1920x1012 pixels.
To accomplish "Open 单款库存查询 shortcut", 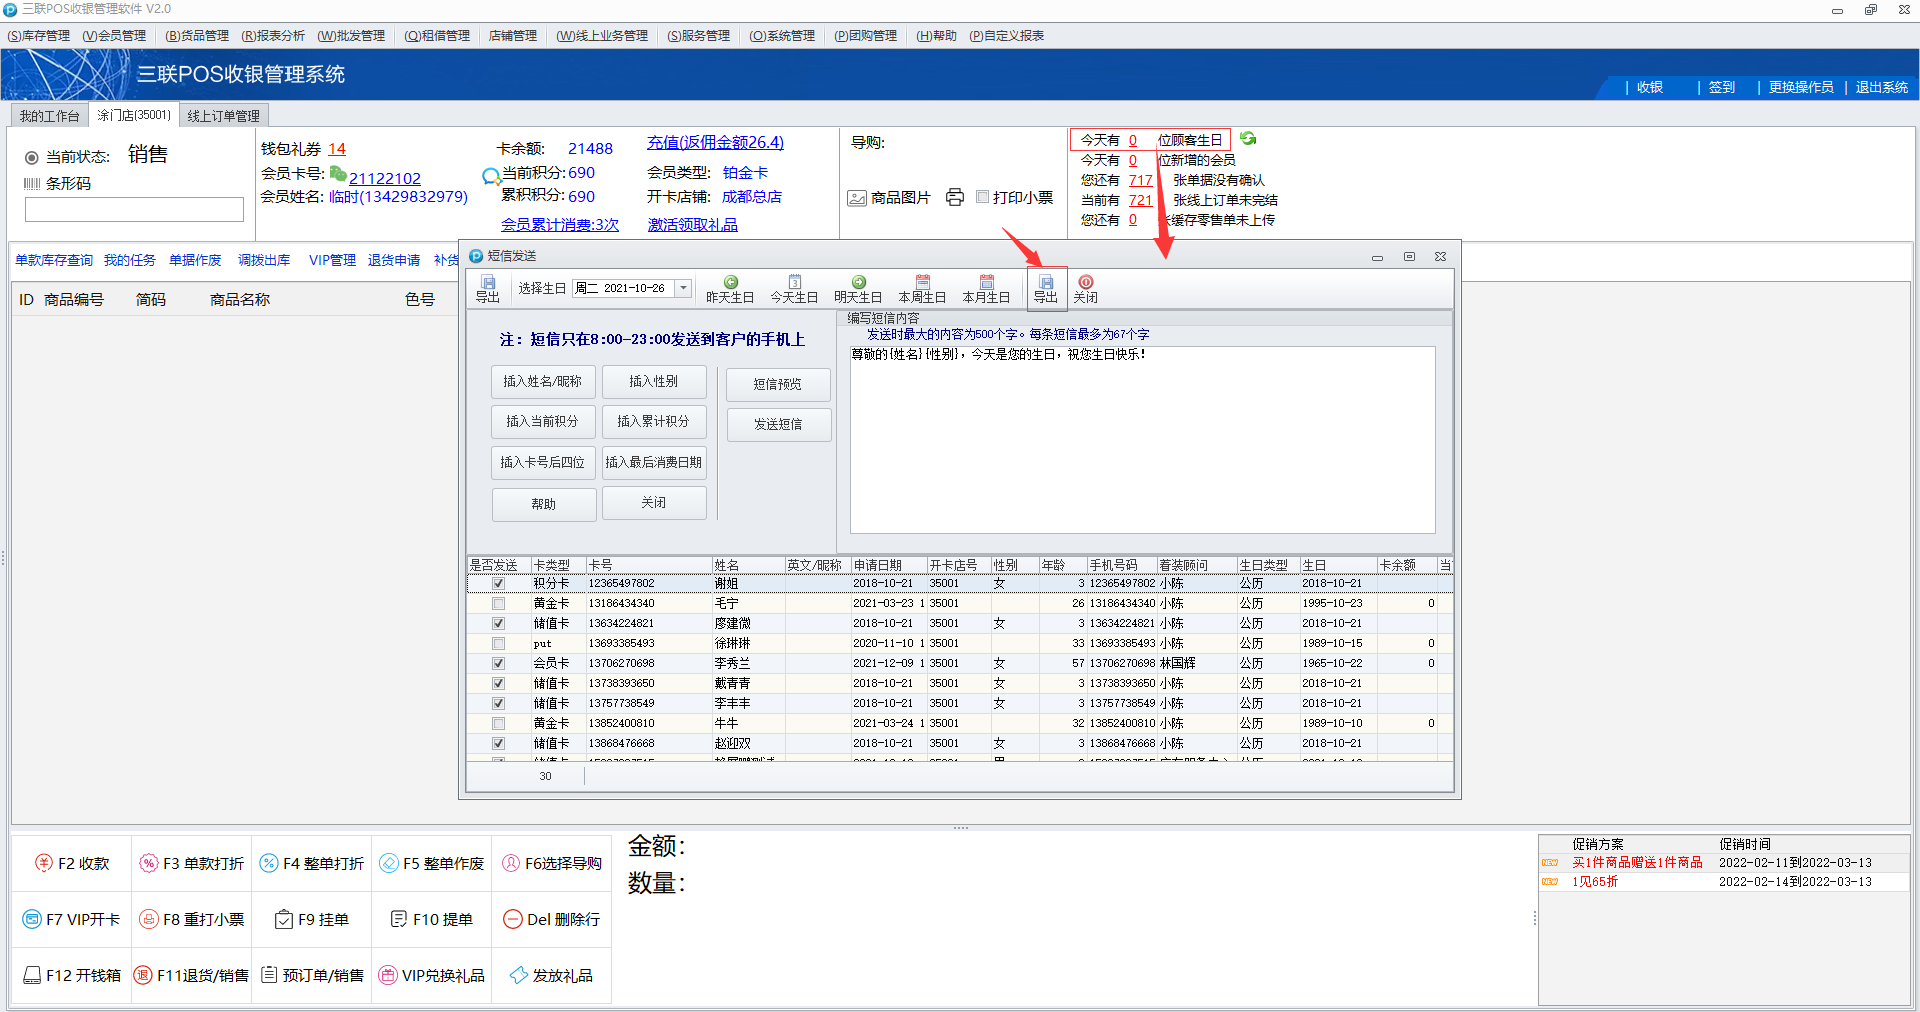I will click(54, 260).
